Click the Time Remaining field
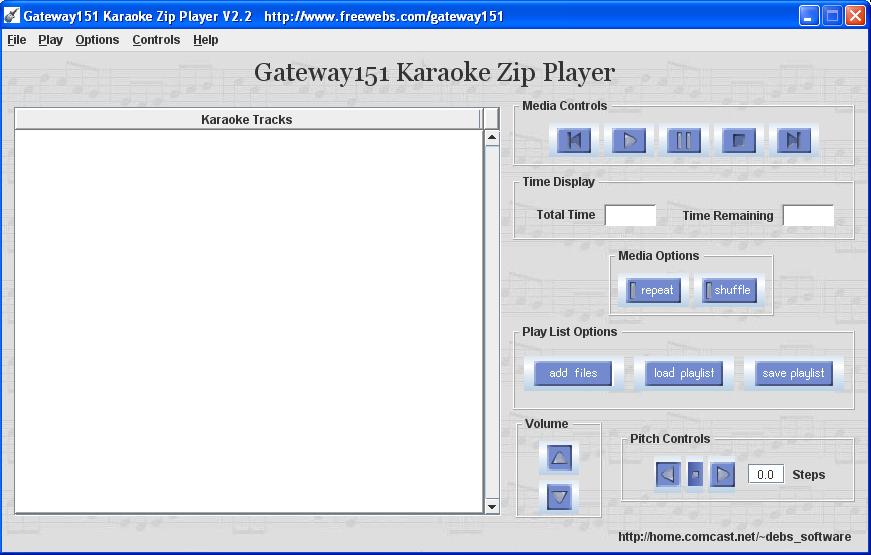This screenshot has height=555, width=871. click(808, 216)
